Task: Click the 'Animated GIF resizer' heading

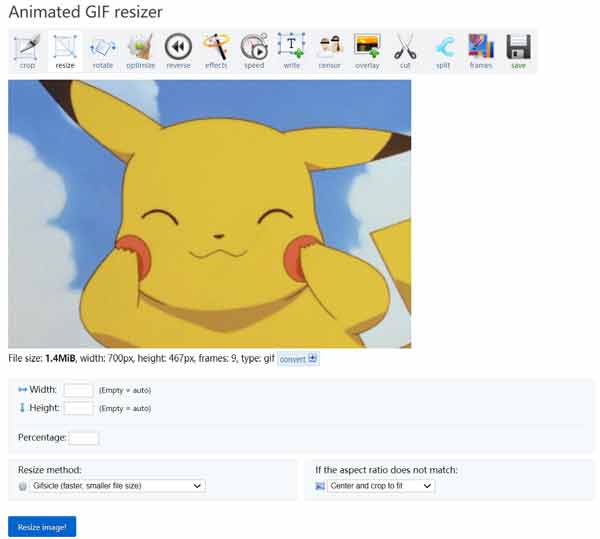Action: click(x=85, y=12)
